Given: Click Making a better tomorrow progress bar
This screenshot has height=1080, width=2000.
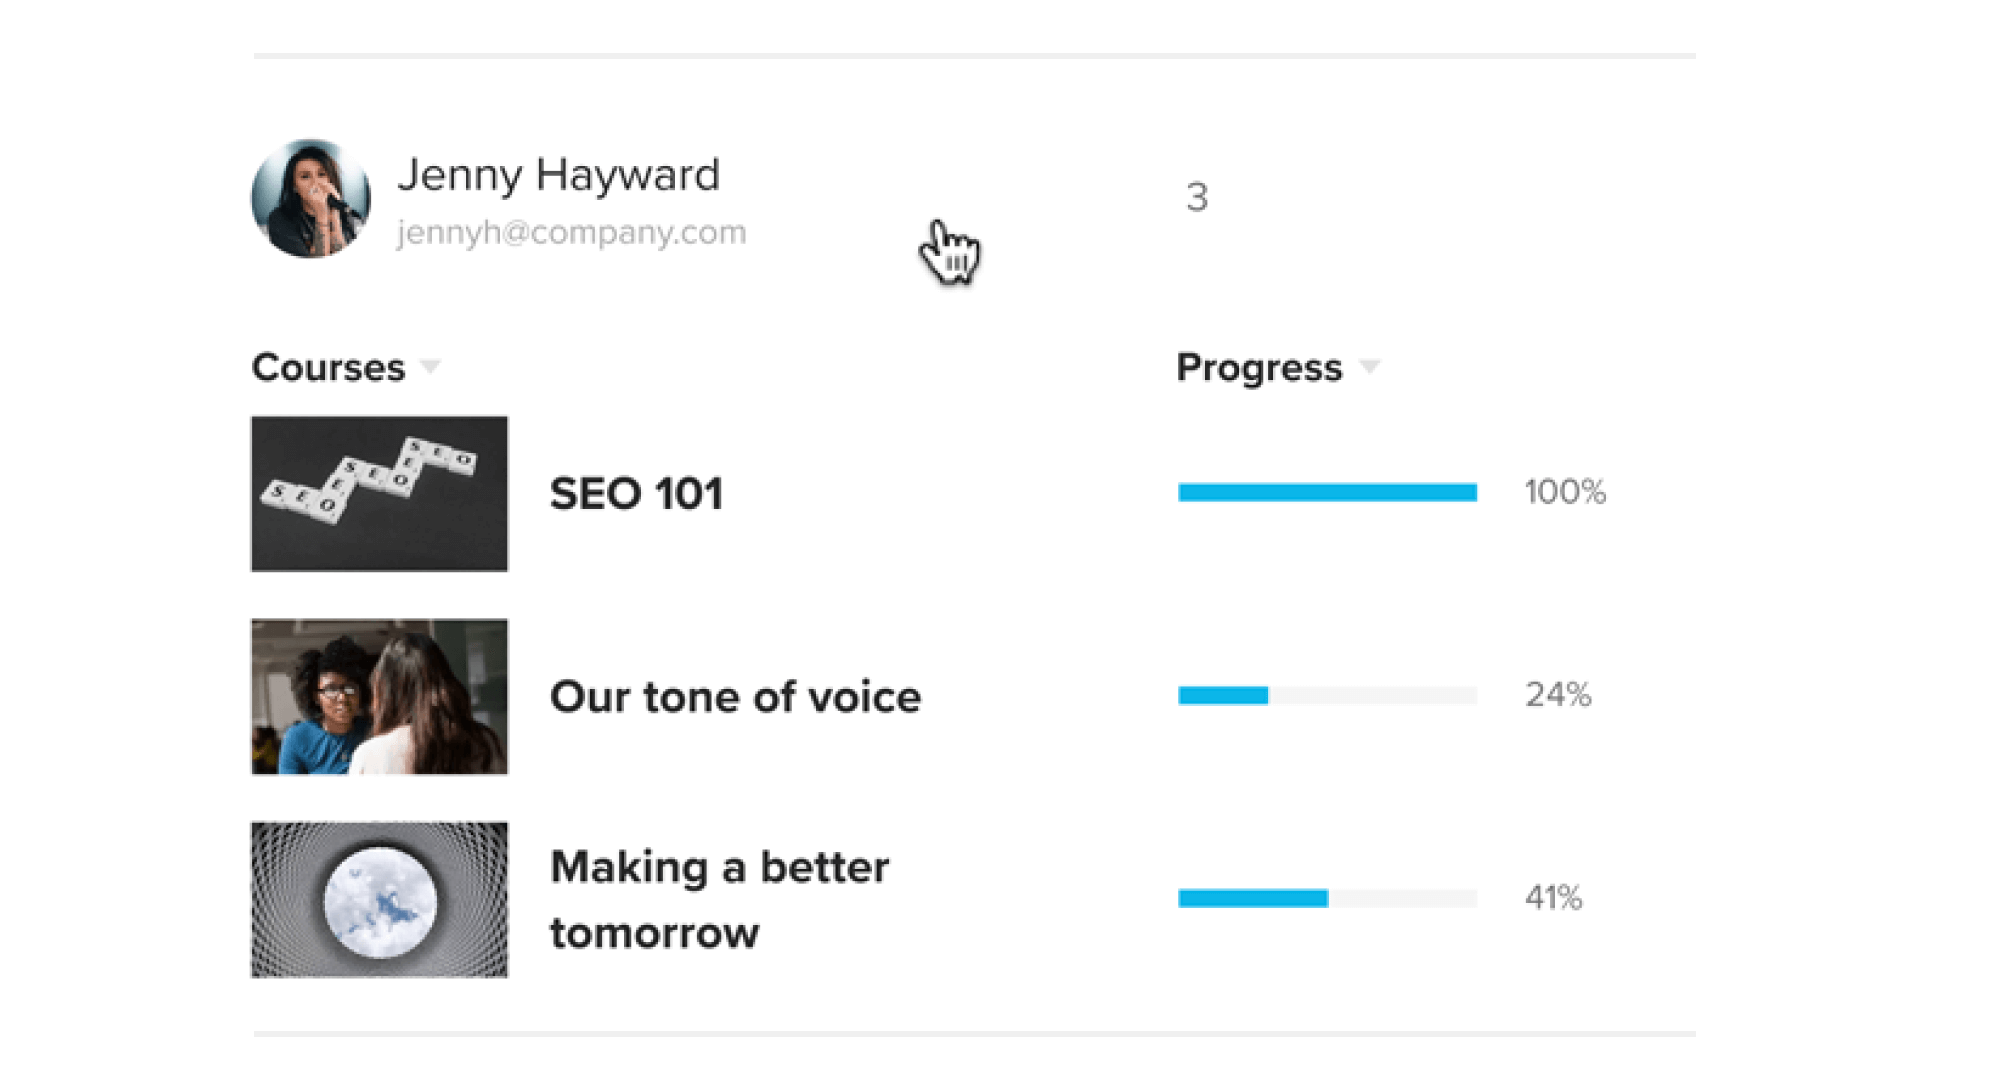Looking at the screenshot, I should [1327, 898].
